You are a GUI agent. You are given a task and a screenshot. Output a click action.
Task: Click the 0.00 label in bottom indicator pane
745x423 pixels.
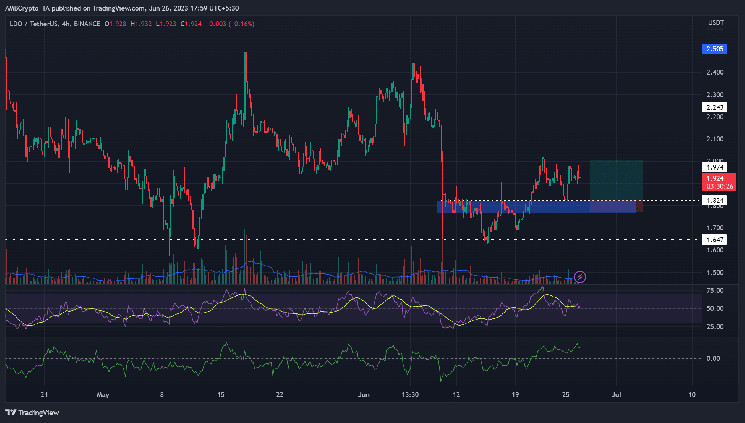point(713,358)
